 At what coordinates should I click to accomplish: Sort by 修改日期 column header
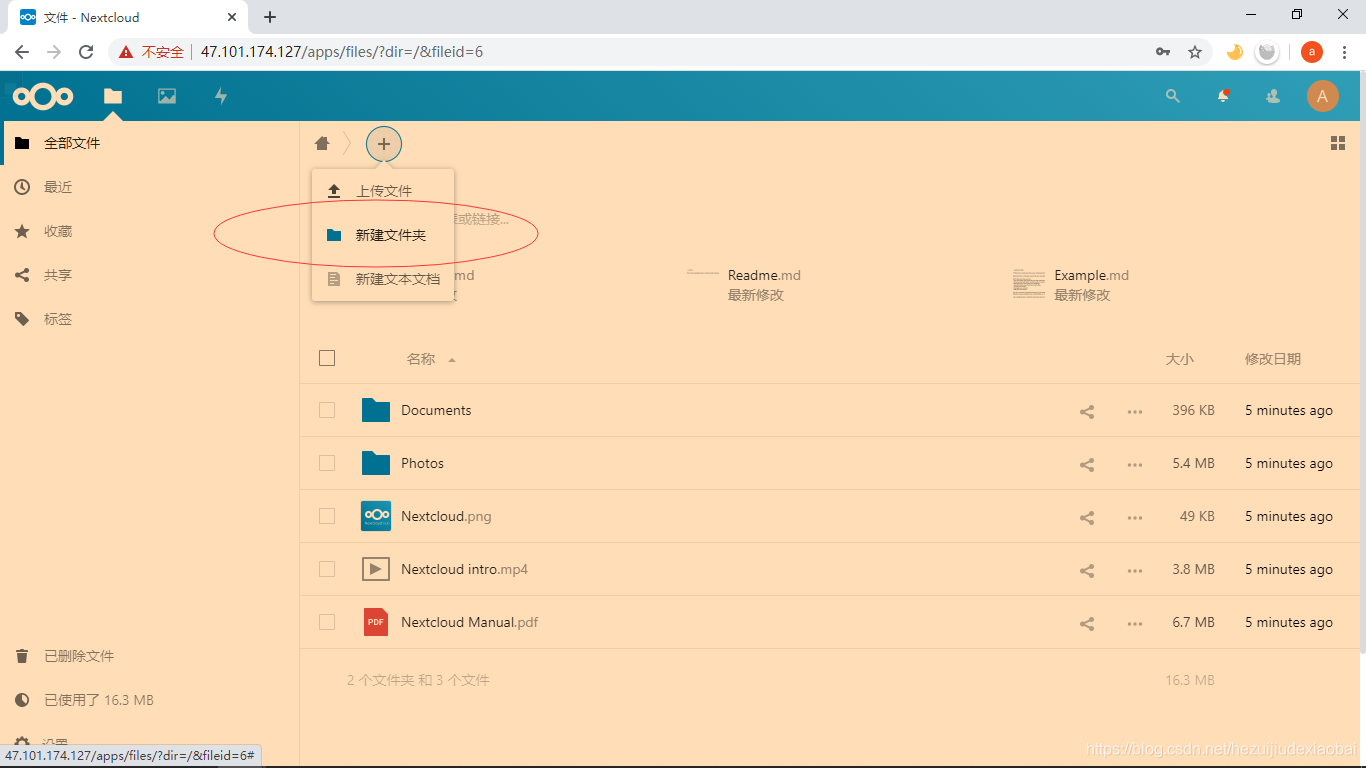click(1273, 359)
